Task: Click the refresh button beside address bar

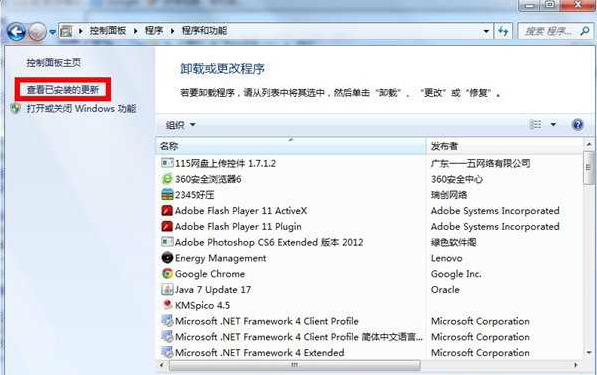Action: 503,31
